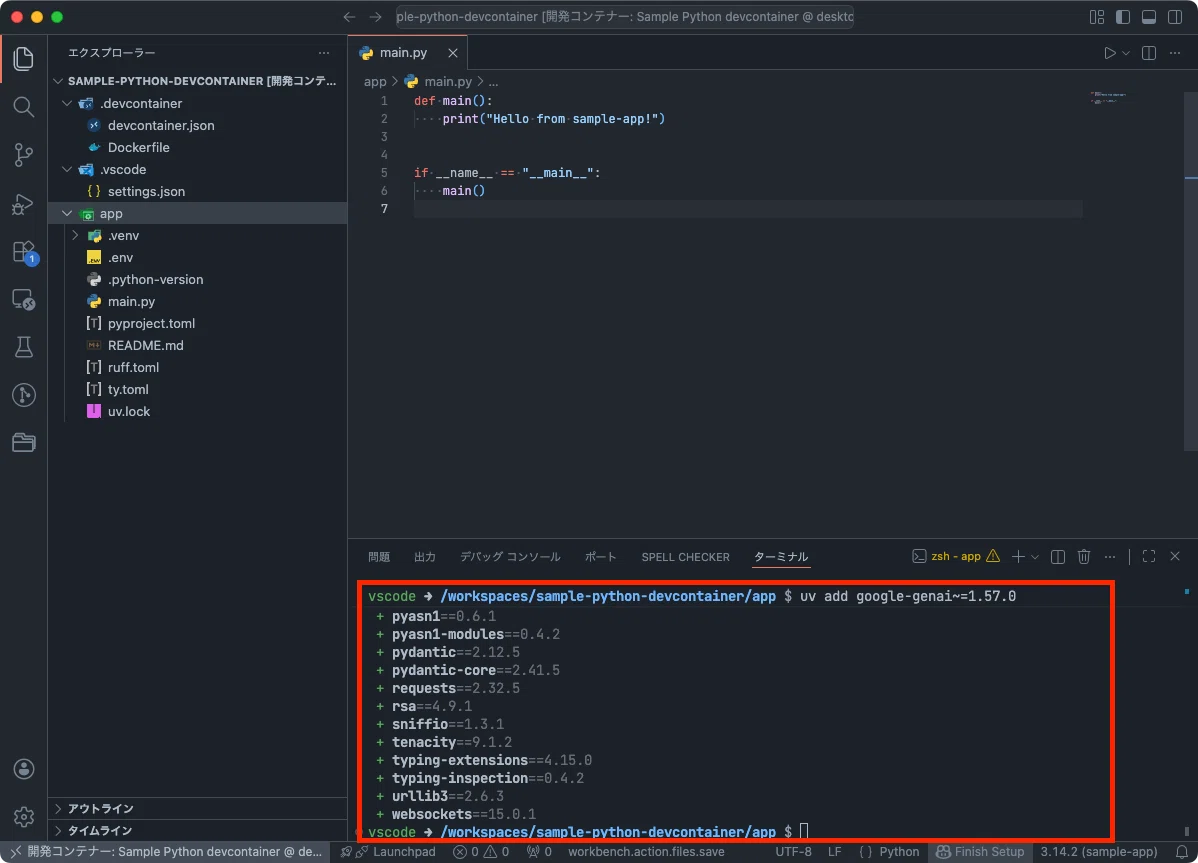This screenshot has width=1198, height=863.
Task: Click Finish Setup in the status bar
Action: (x=980, y=852)
